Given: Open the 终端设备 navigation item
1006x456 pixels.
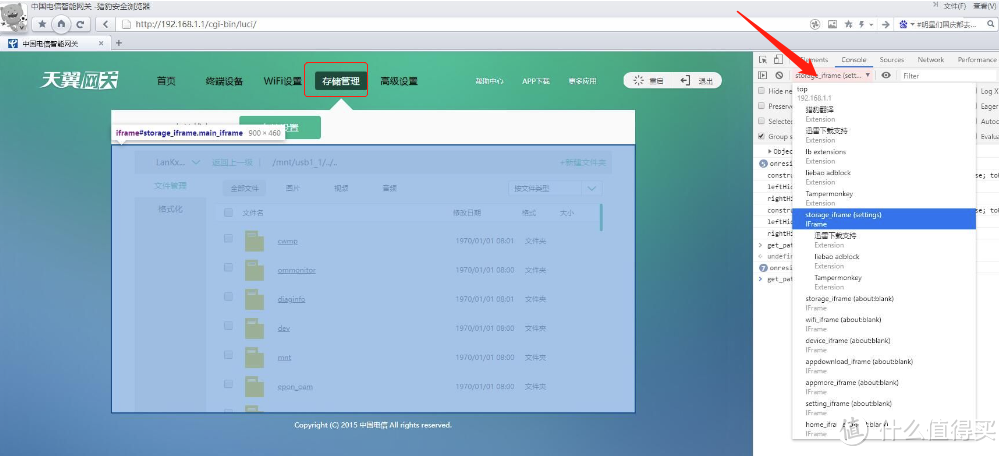Looking at the screenshot, I should [225, 81].
